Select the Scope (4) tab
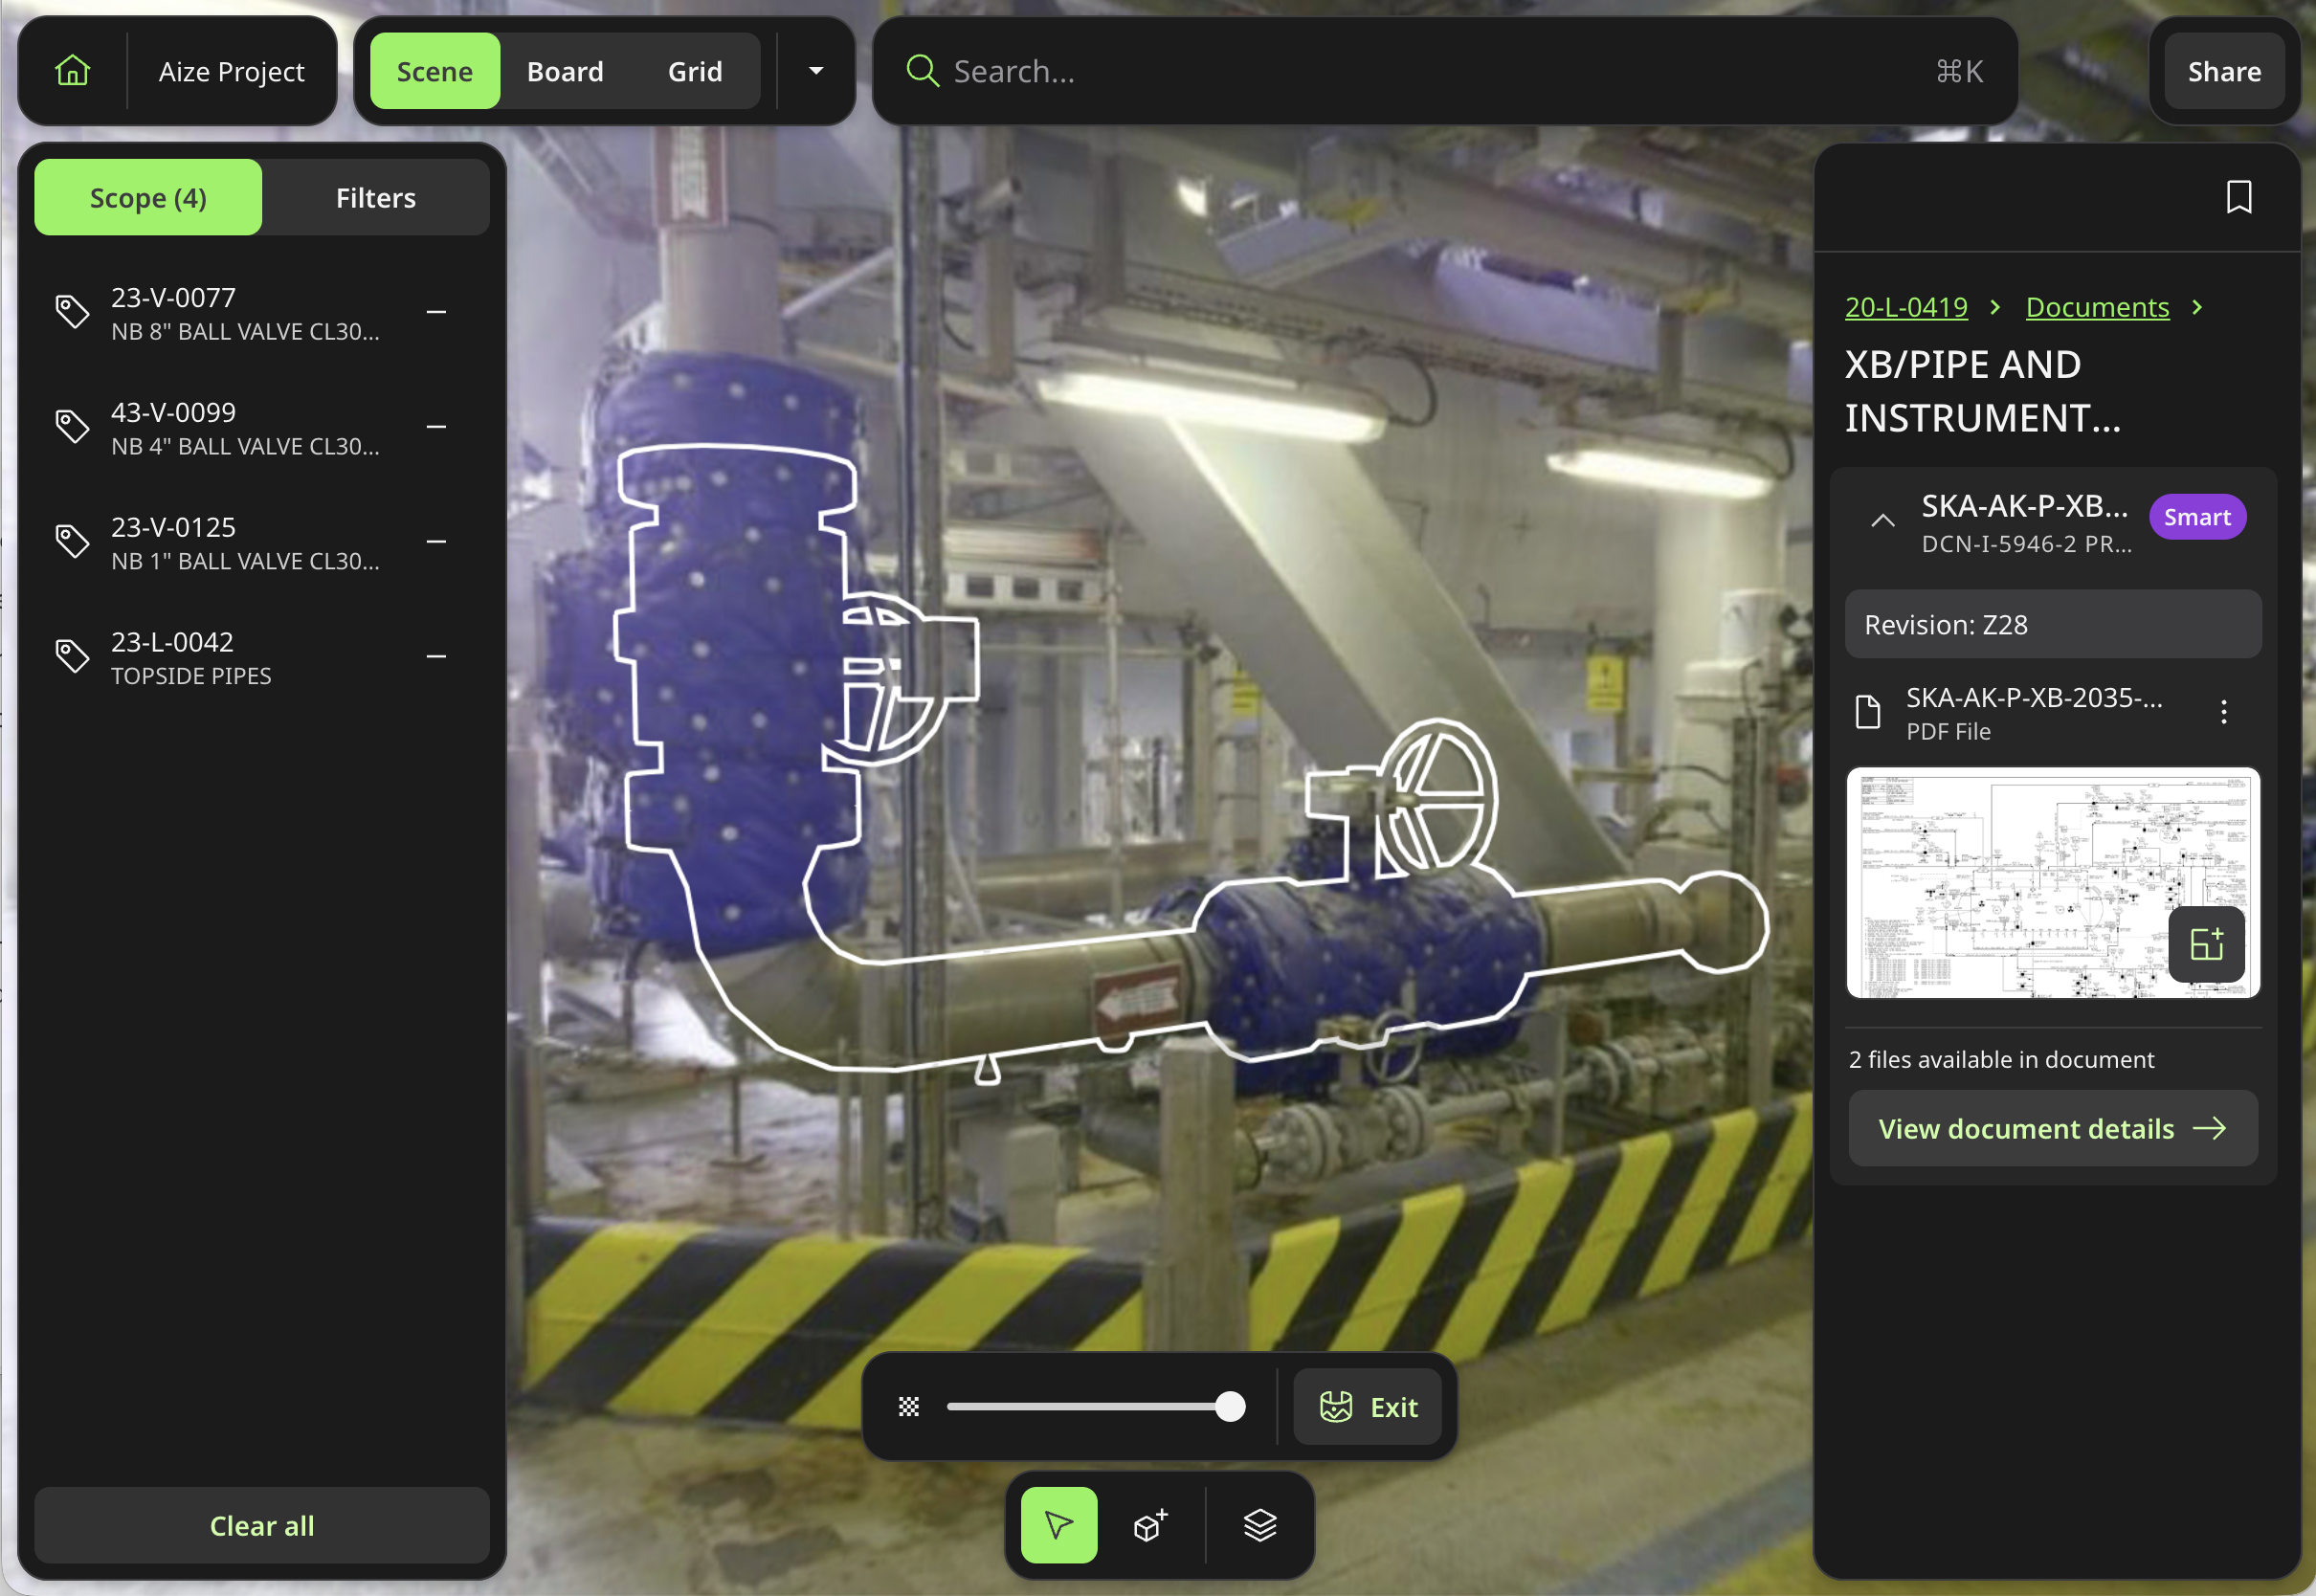Viewport: 2316px width, 1596px height. pyautogui.click(x=148, y=198)
